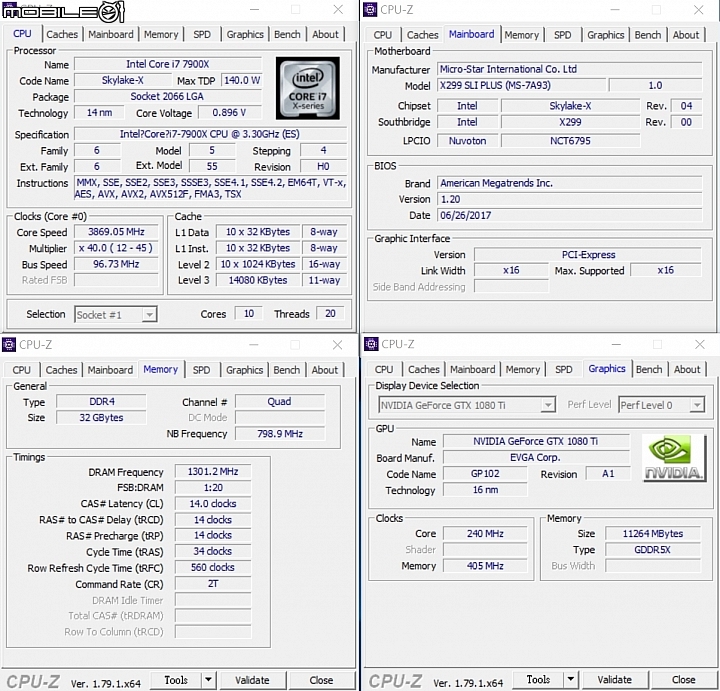Click NB Frequency 798.9 MHz value
This screenshot has width=720, height=691.
pyautogui.click(x=280, y=434)
